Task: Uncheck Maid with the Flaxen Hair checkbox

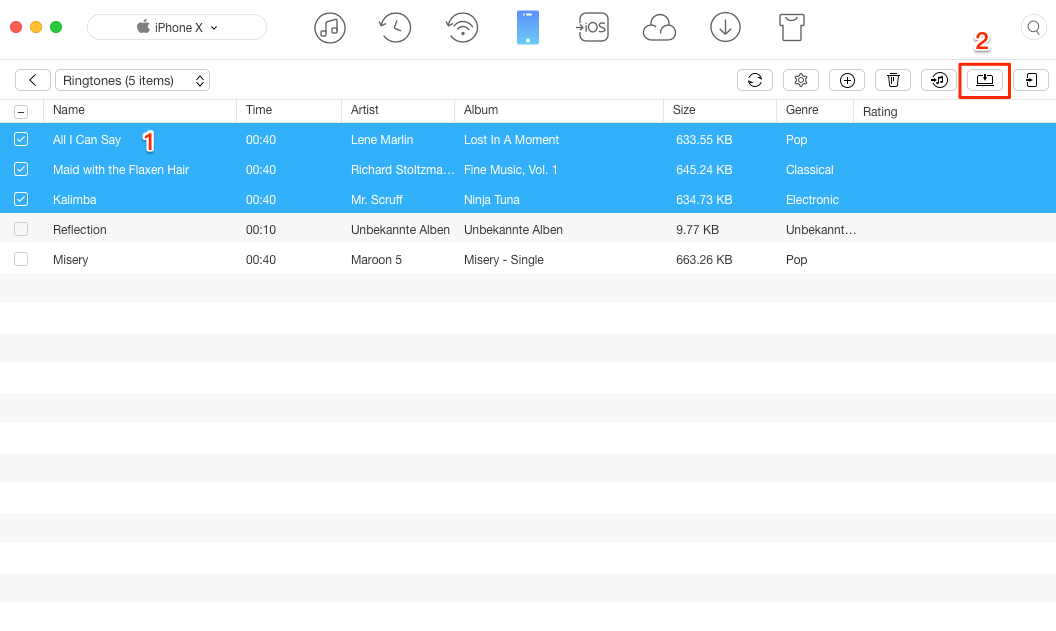Action: (21, 169)
